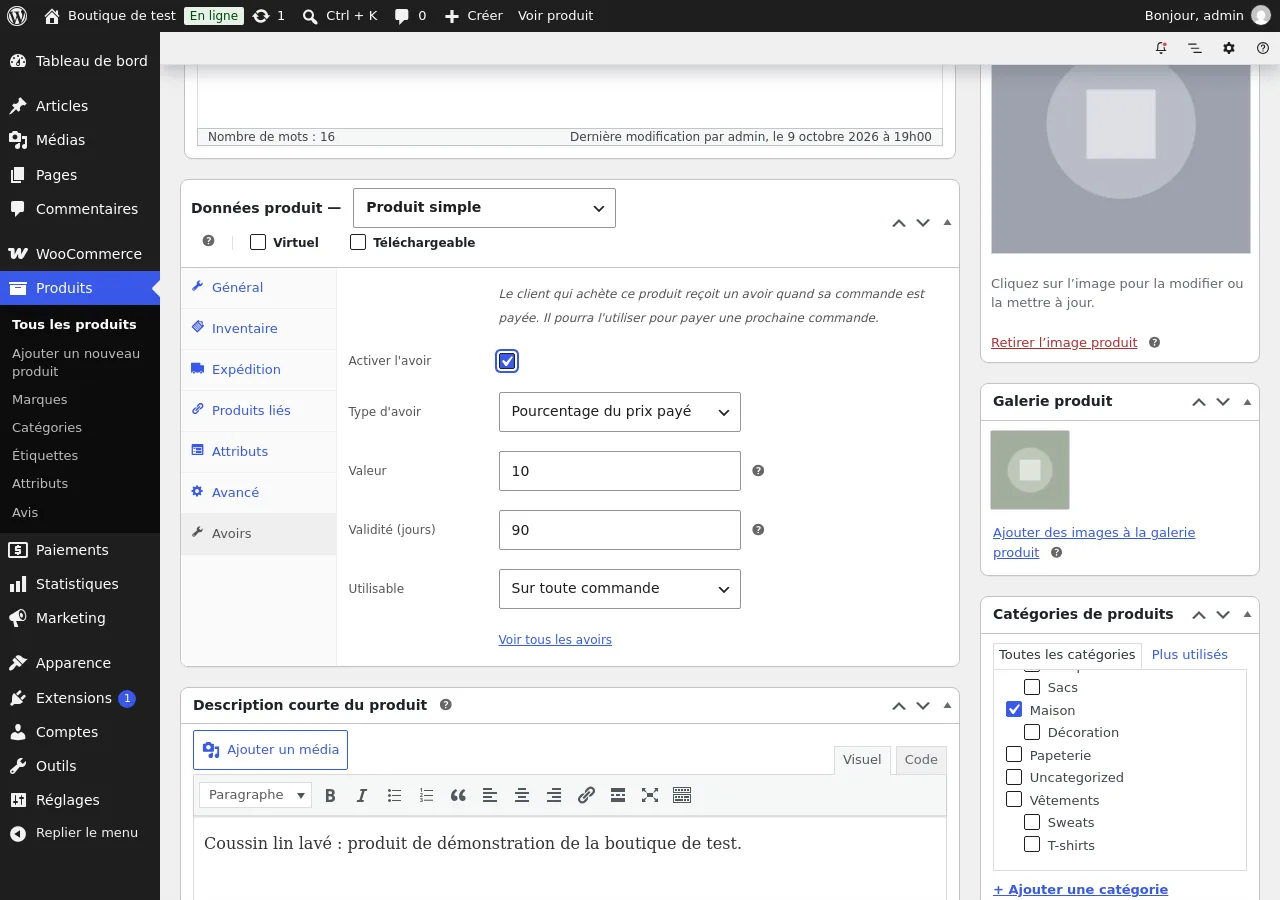Screen dimensions: 1280x900
Task: Toggle the toolbar keyboard icon
Action: point(682,795)
